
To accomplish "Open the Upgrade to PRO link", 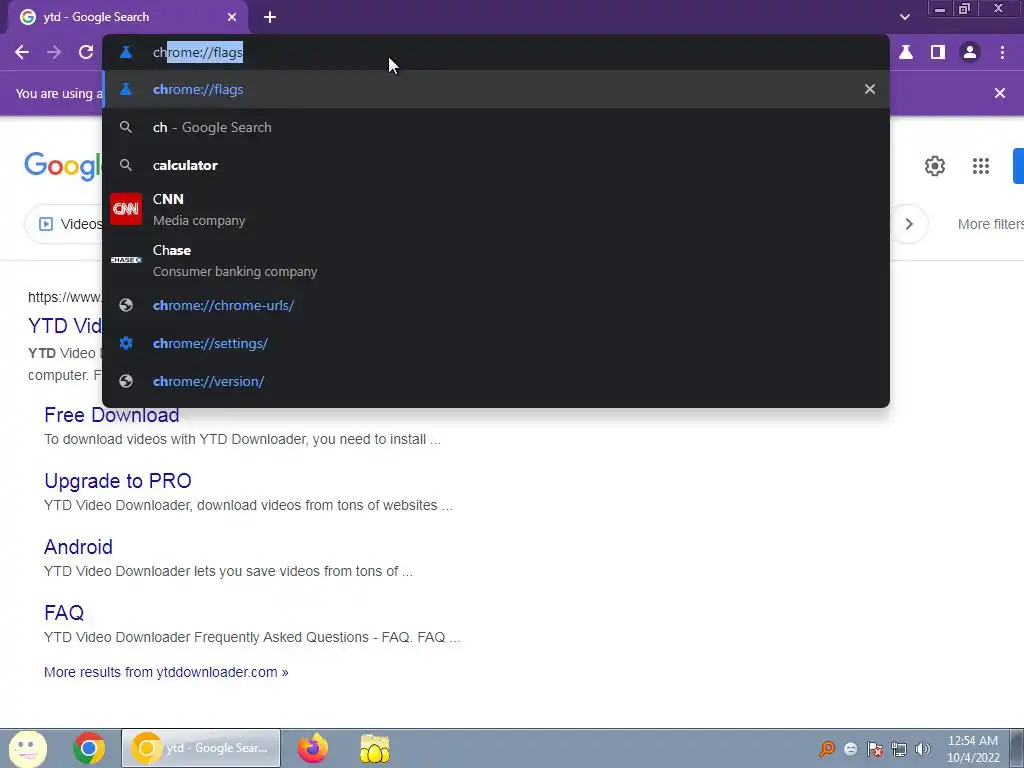I will tap(118, 481).
